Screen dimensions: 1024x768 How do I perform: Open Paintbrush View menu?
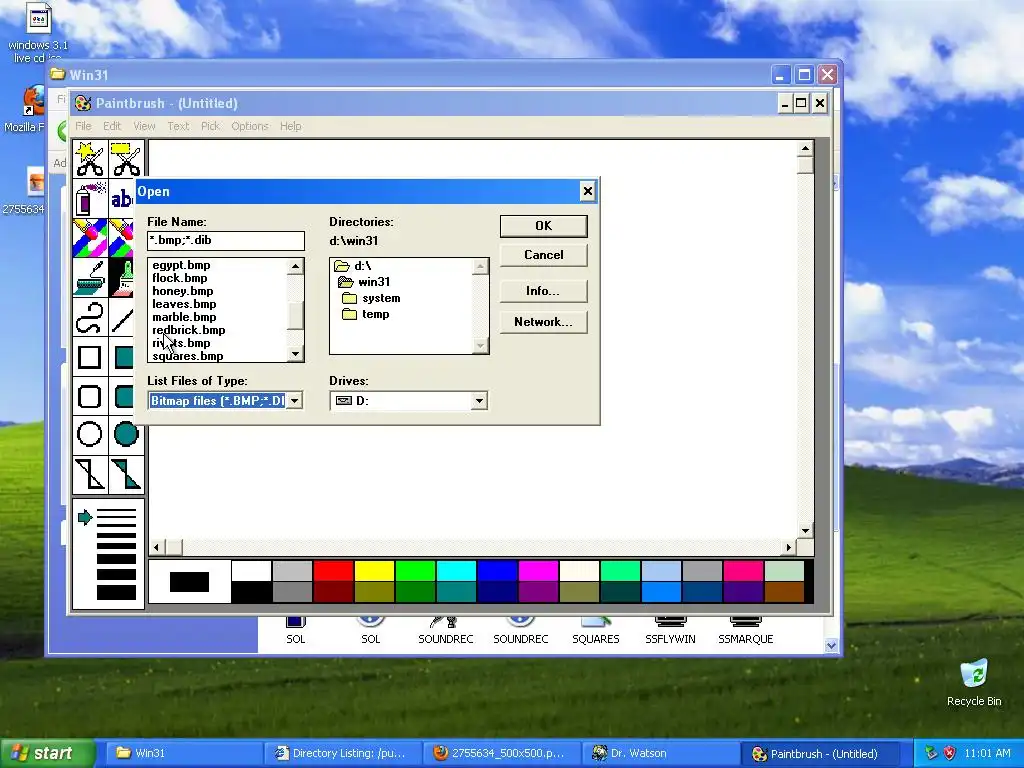pyautogui.click(x=144, y=126)
